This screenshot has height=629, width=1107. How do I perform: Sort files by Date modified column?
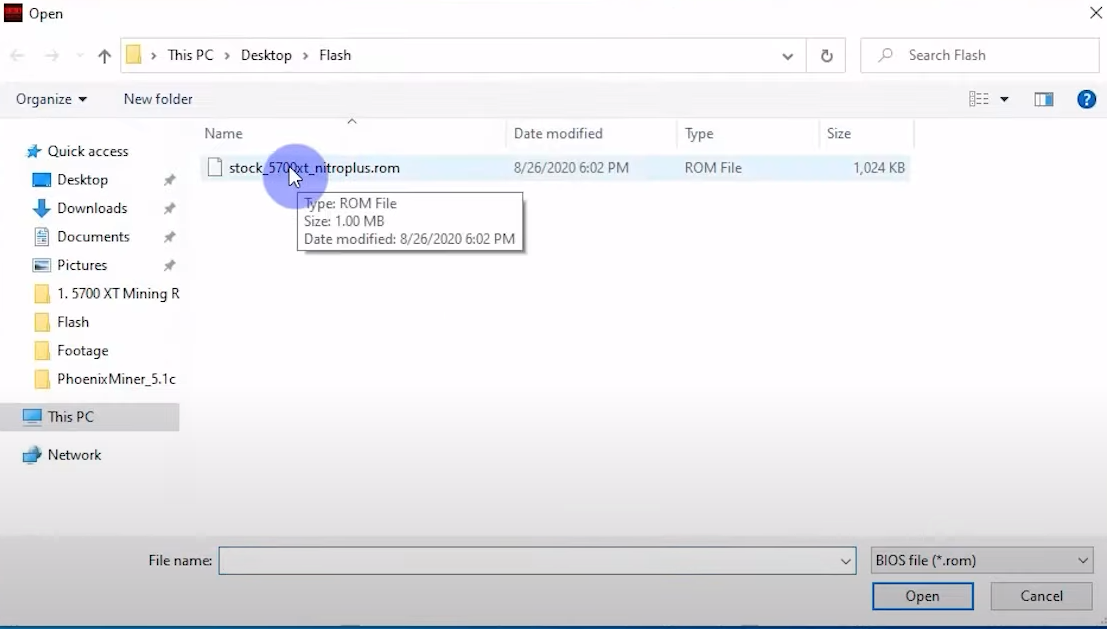[558, 133]
